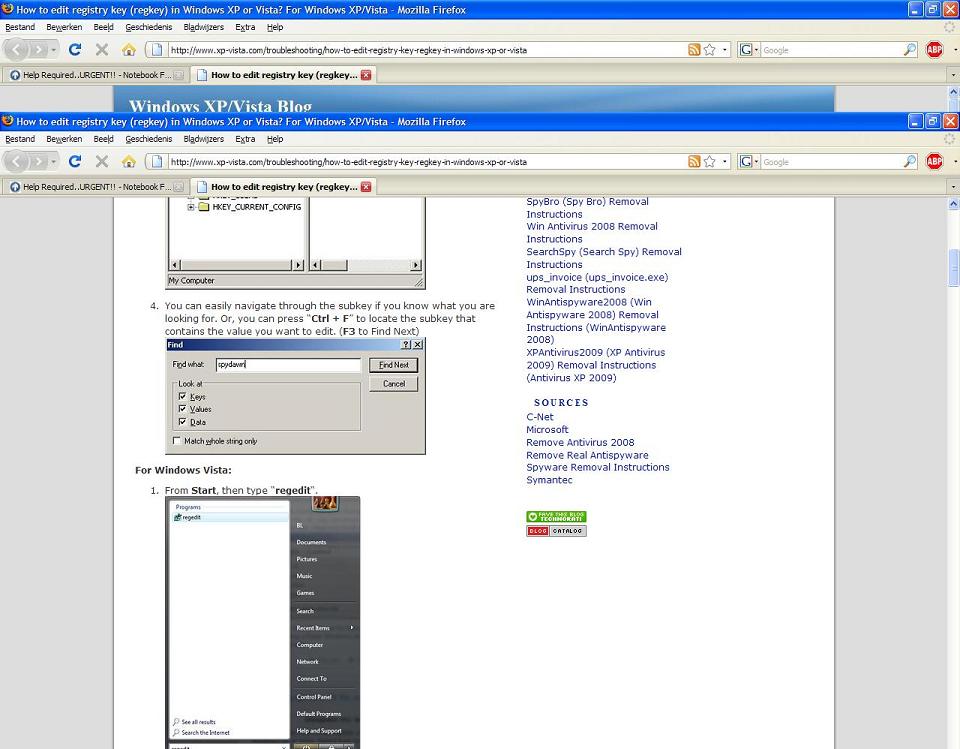960x749 pixels.
Task: Click Forward arrow in foreground Firefox window
Action: click(39, 162)
